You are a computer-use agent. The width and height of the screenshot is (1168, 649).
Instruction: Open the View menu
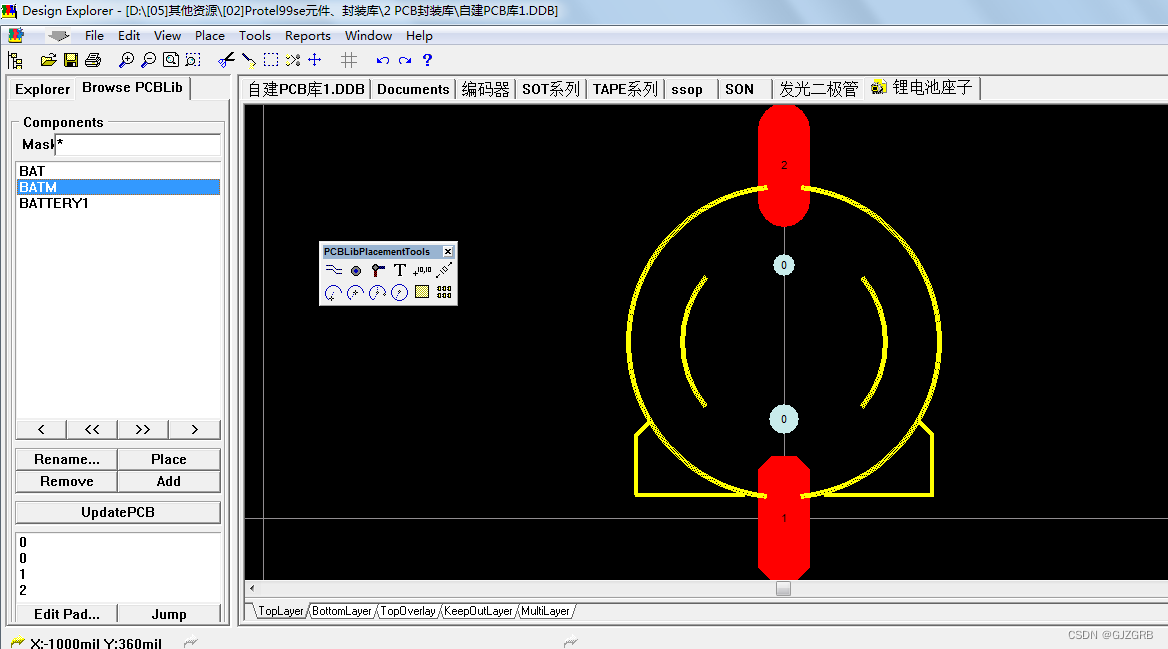click(168, 36)
